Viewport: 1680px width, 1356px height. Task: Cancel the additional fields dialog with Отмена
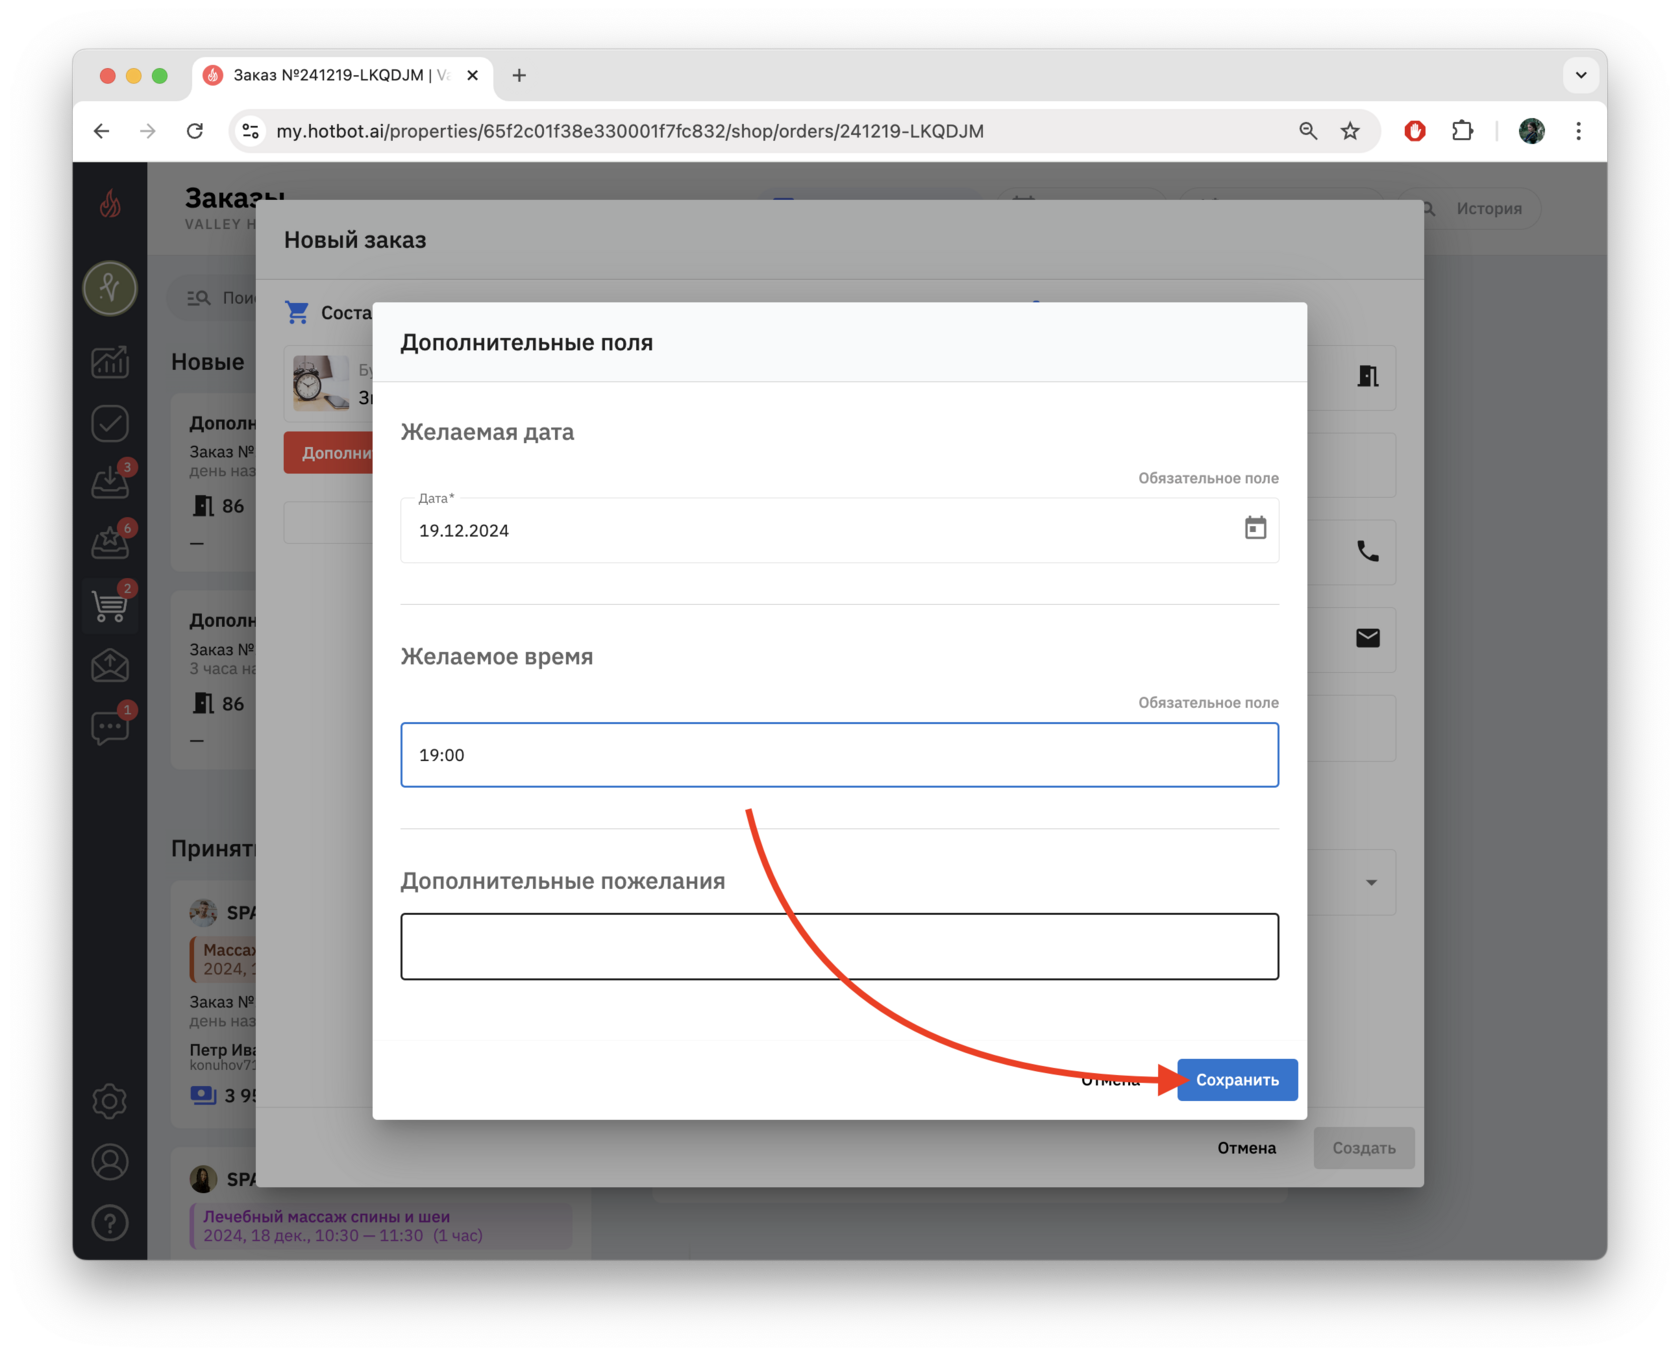click(x=1110, y=1080)
